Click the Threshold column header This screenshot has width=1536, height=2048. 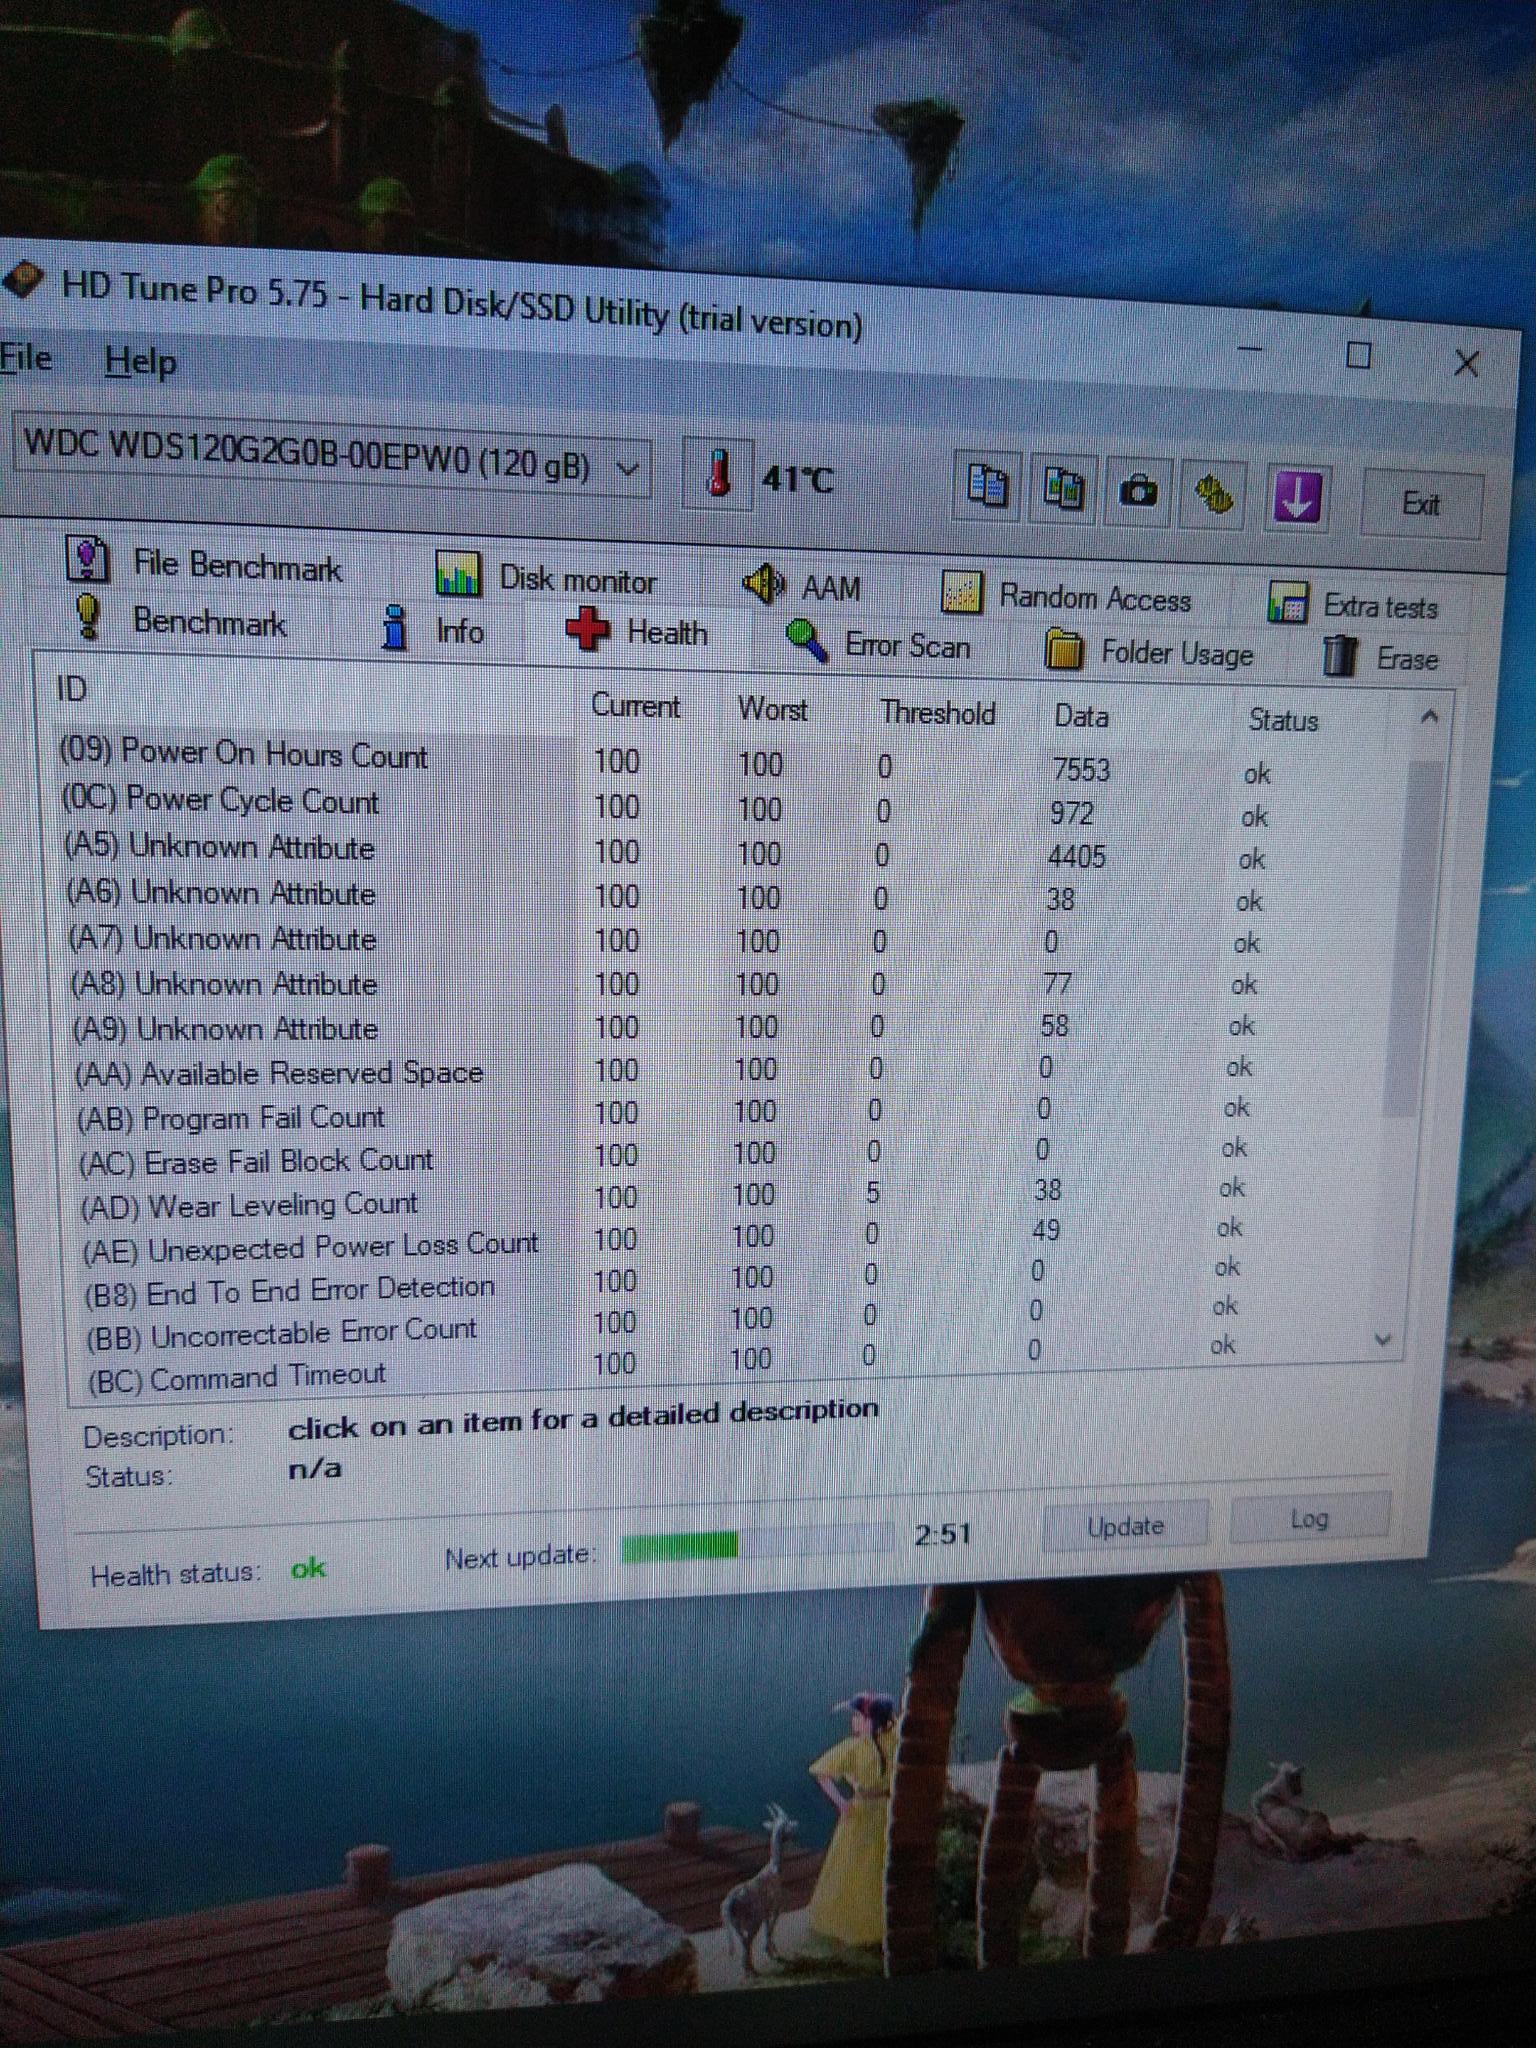tap(937, 713)
